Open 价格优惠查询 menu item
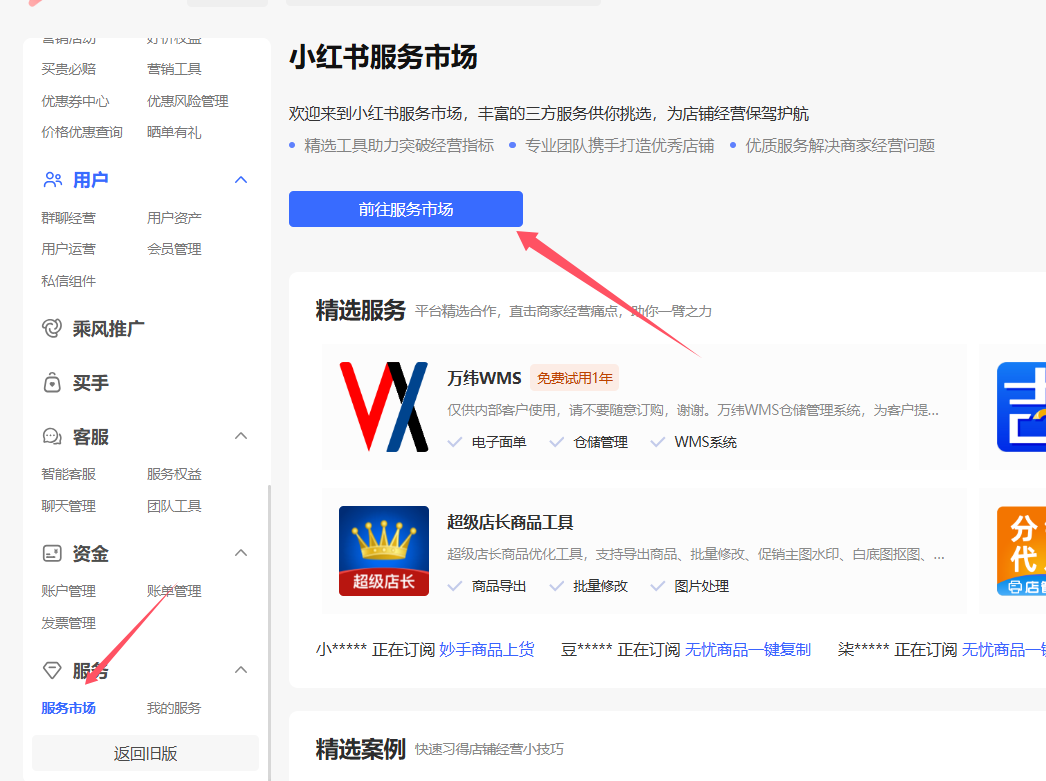This screenshot has height=781, width=1046. 82,133
